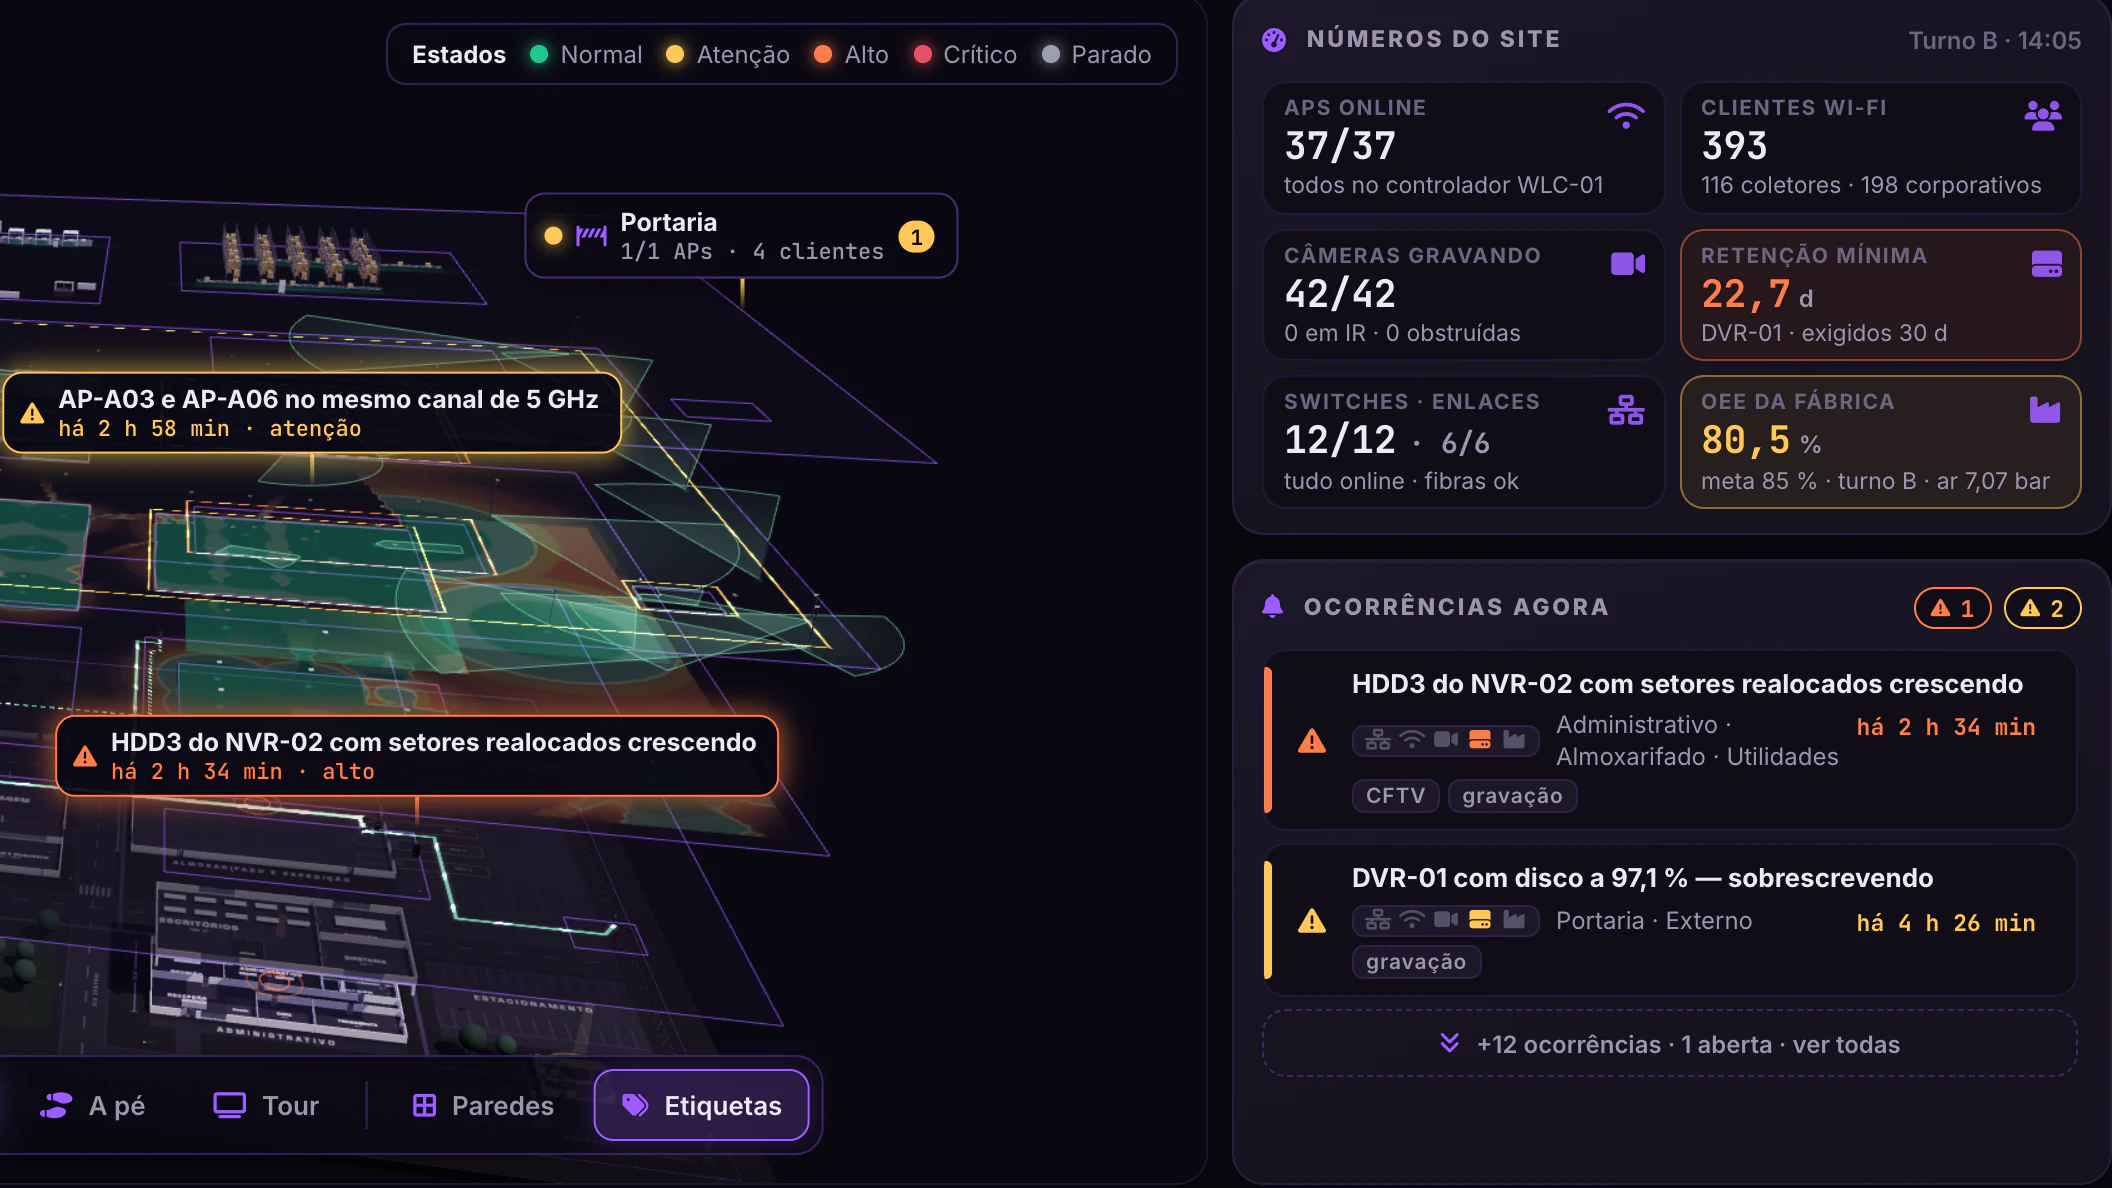Screen dimensions: 2112x1188
Task: Click the bell icon beside Ocorrências Agora
Action: 1272,606
